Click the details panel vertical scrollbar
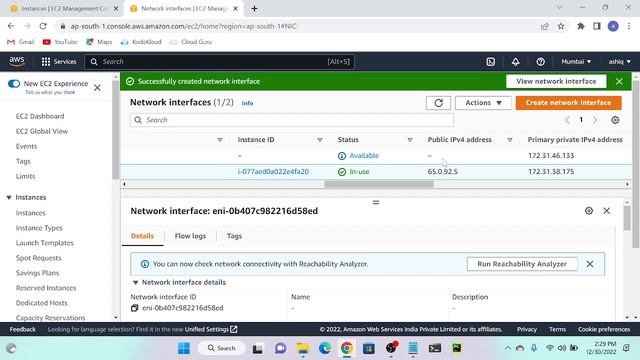The image size is (640, 360). 627,218
